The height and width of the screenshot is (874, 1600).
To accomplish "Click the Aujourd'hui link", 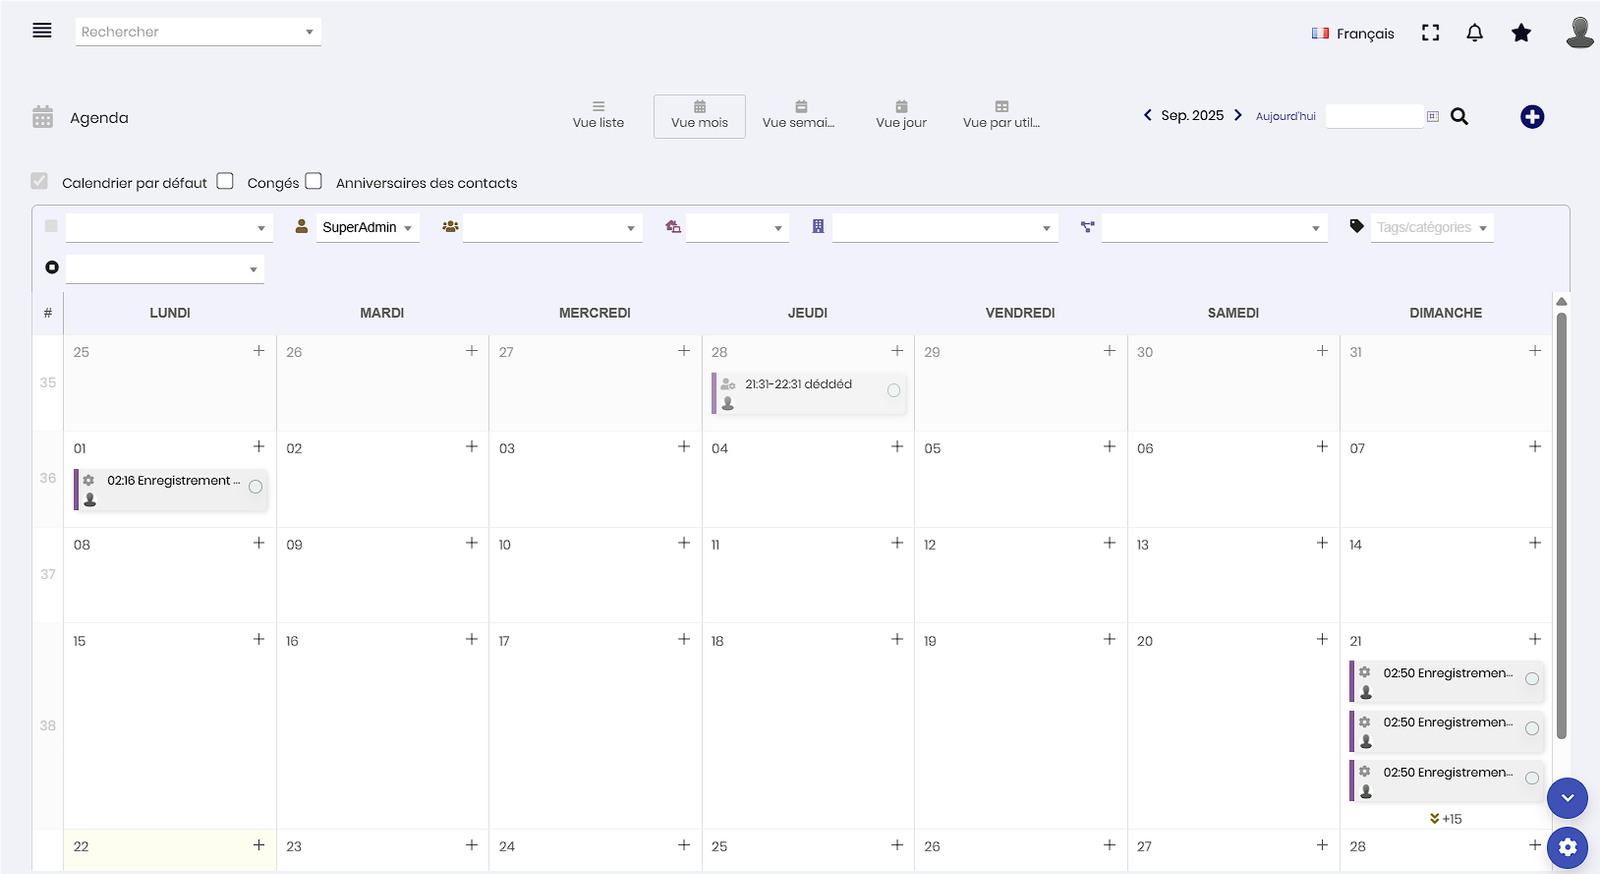I will [x=1285, y=116].
